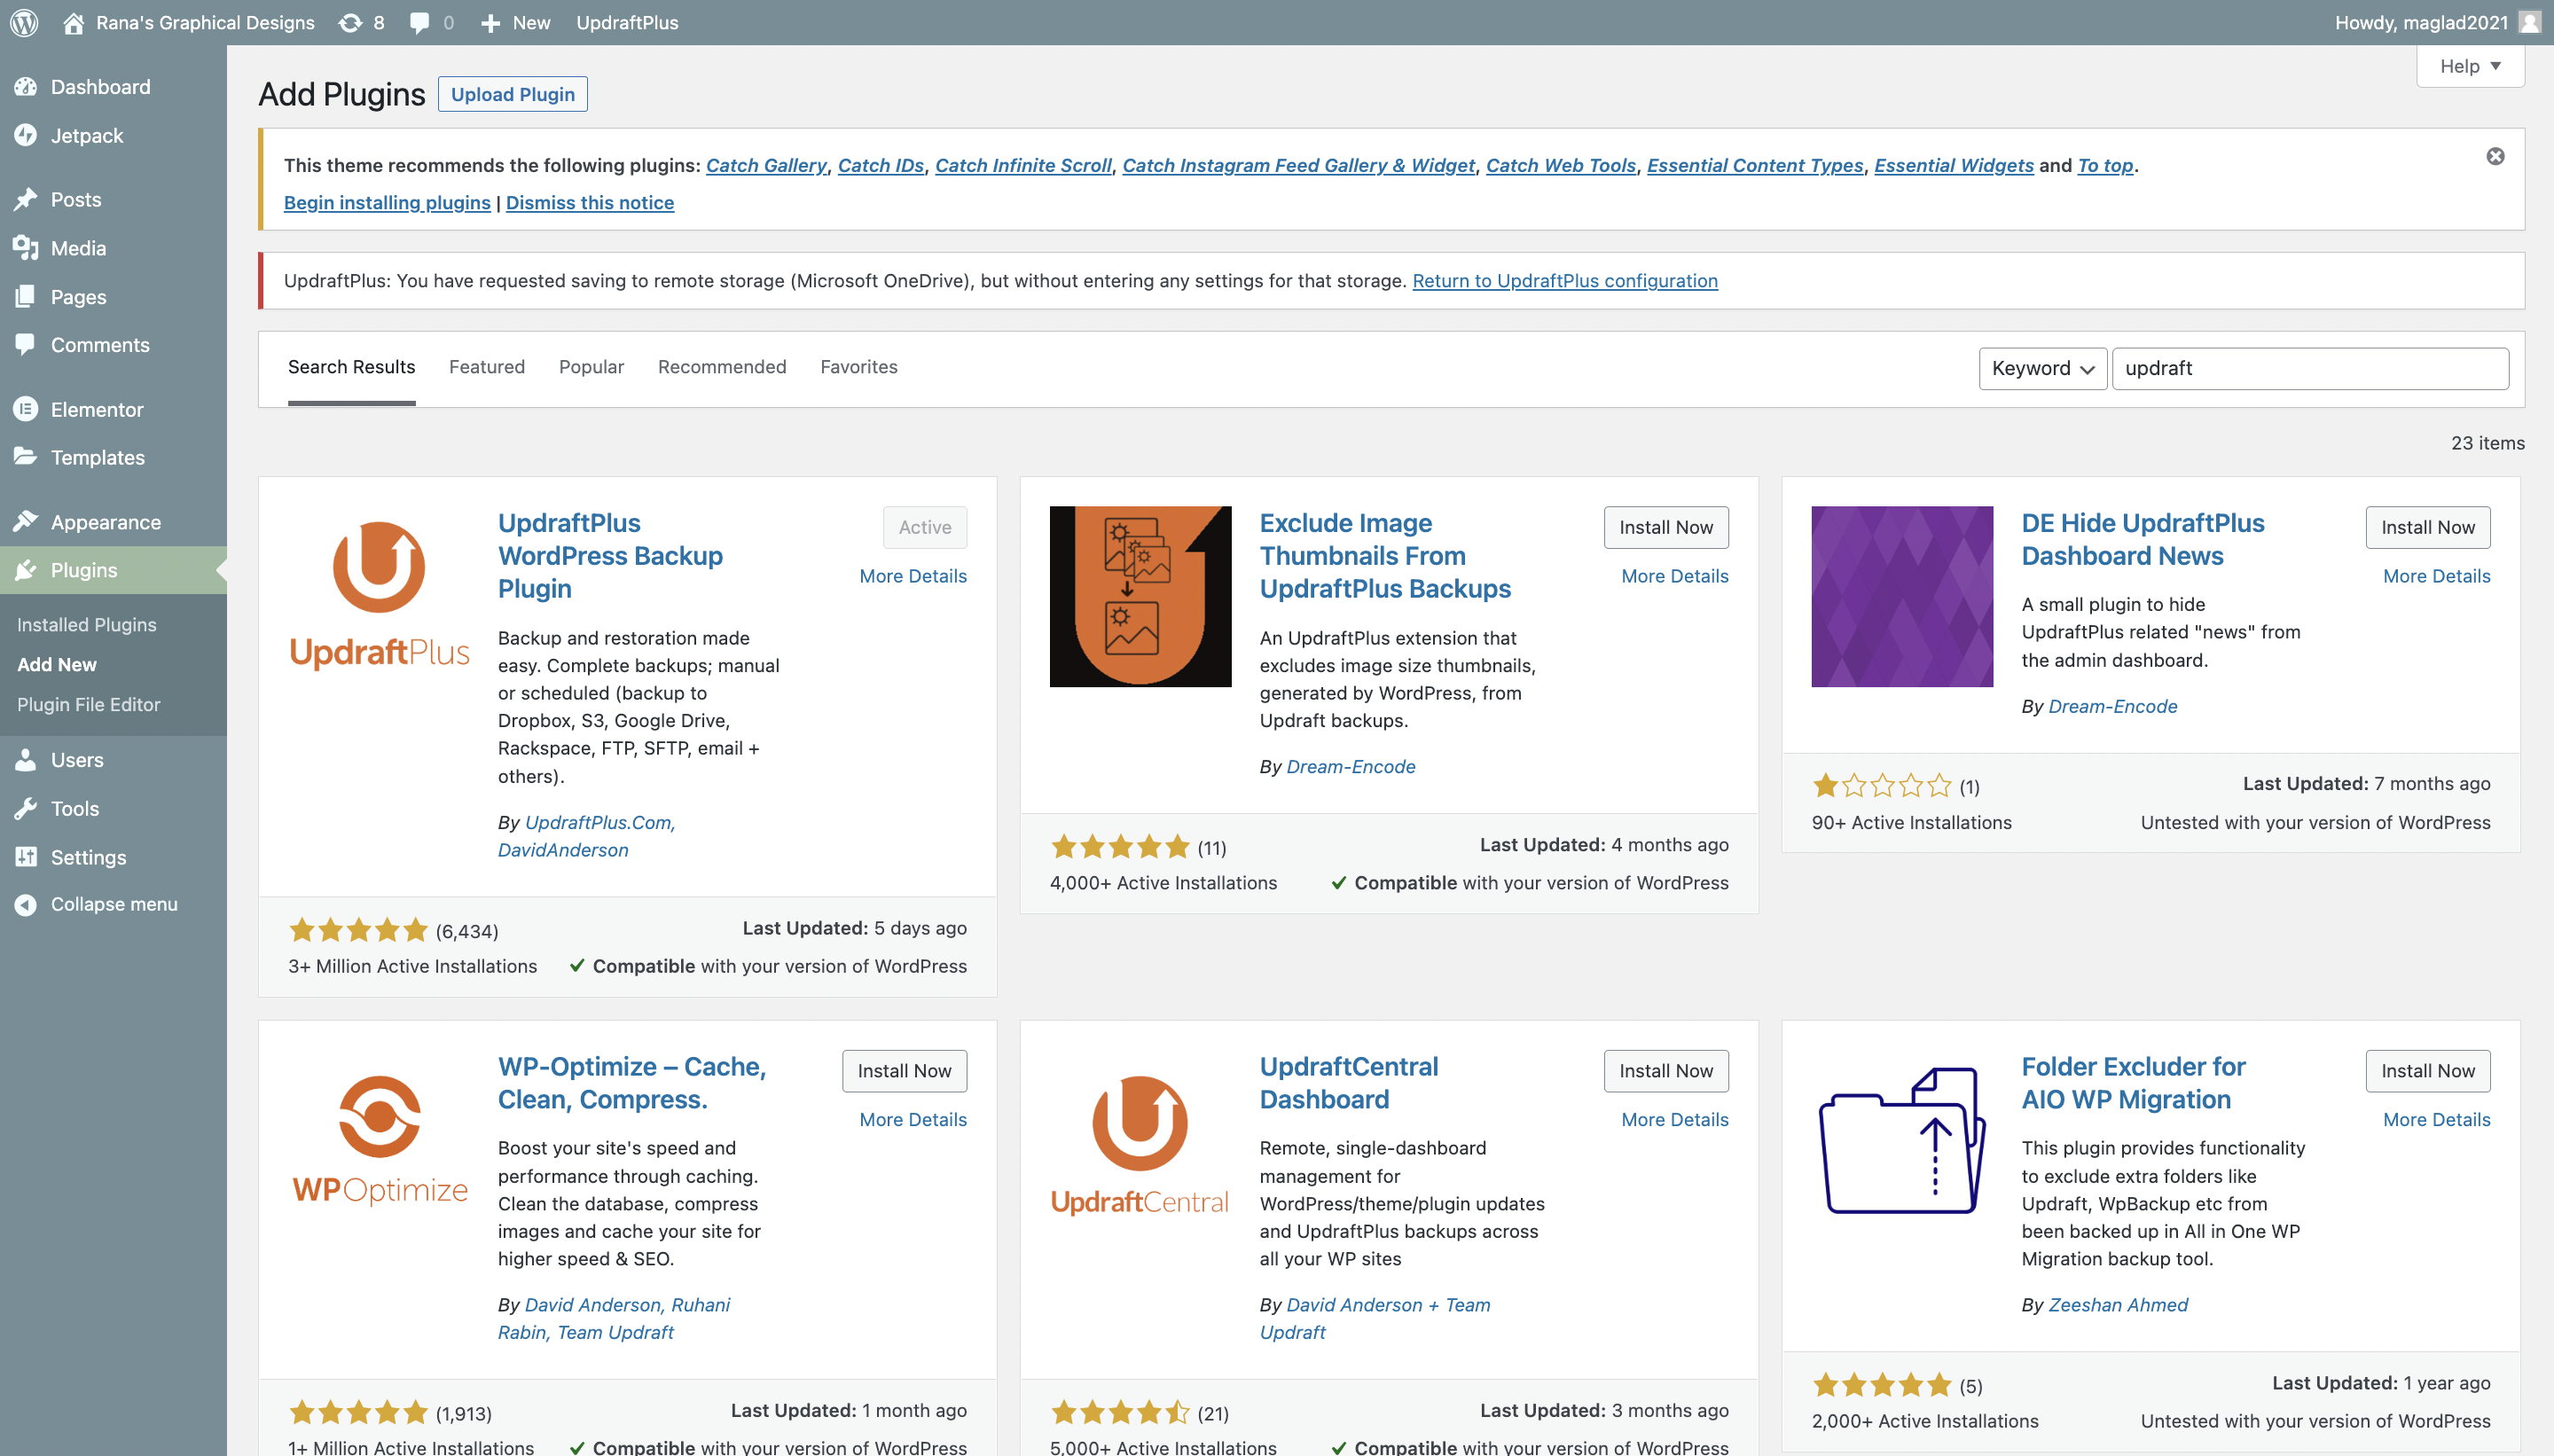Click the Media sidebar icon

(x=26, y=248)
